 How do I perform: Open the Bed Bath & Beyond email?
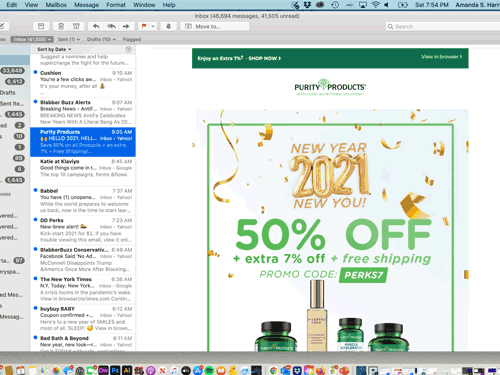(x=83, y=342)
